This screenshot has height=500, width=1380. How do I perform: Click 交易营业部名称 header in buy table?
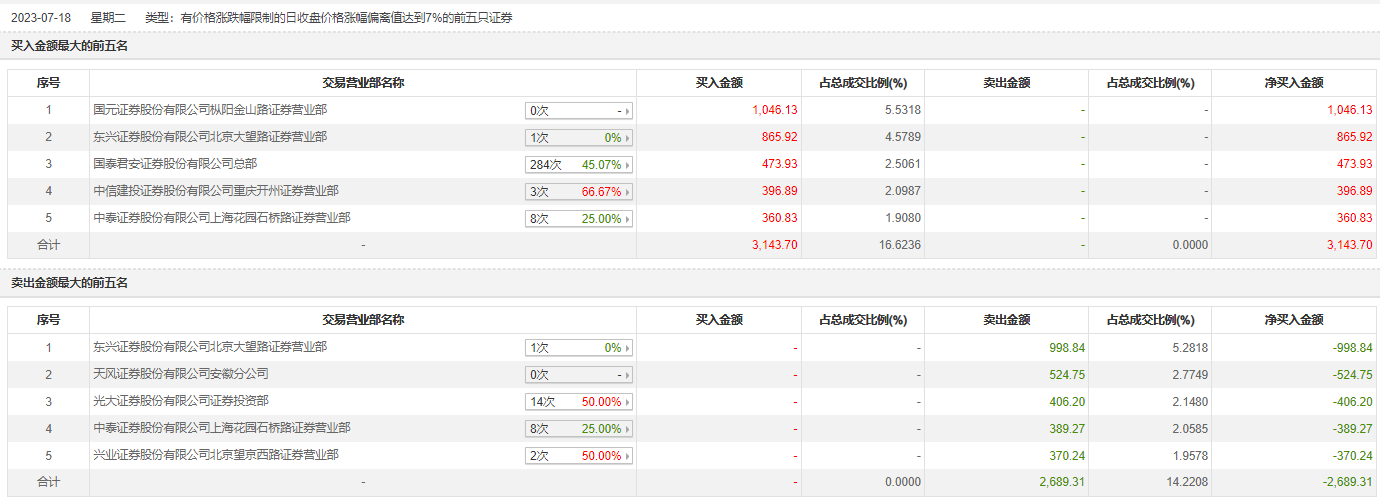point(363,83)
